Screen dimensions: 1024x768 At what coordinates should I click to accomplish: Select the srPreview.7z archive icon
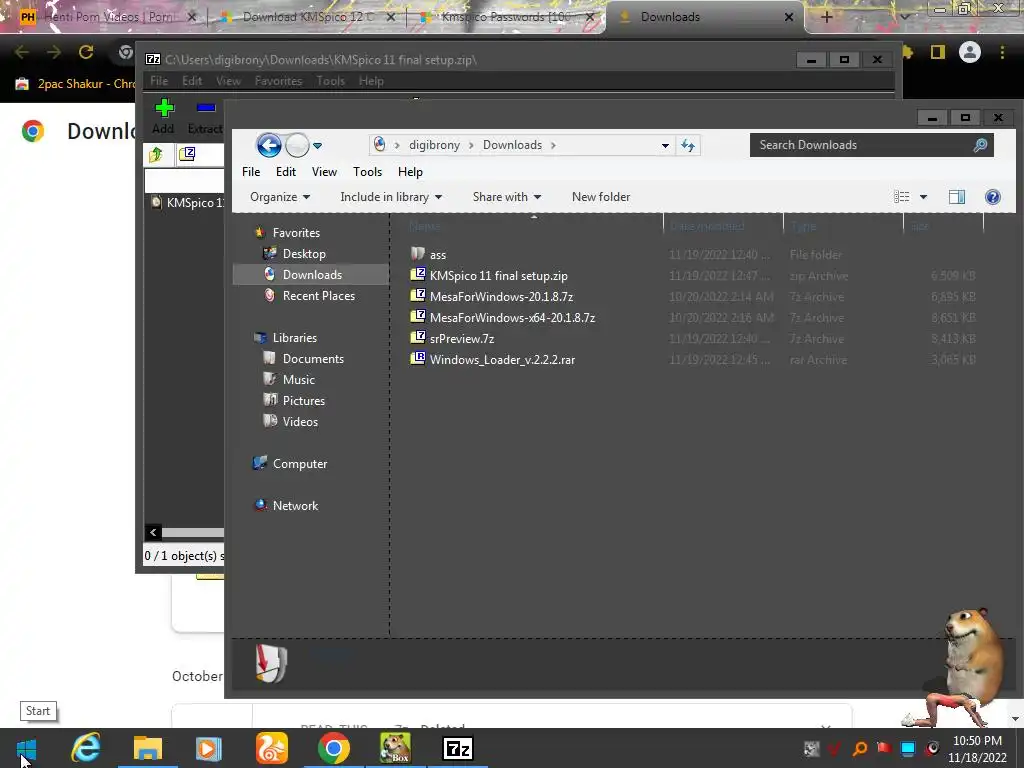coord(418,338)
